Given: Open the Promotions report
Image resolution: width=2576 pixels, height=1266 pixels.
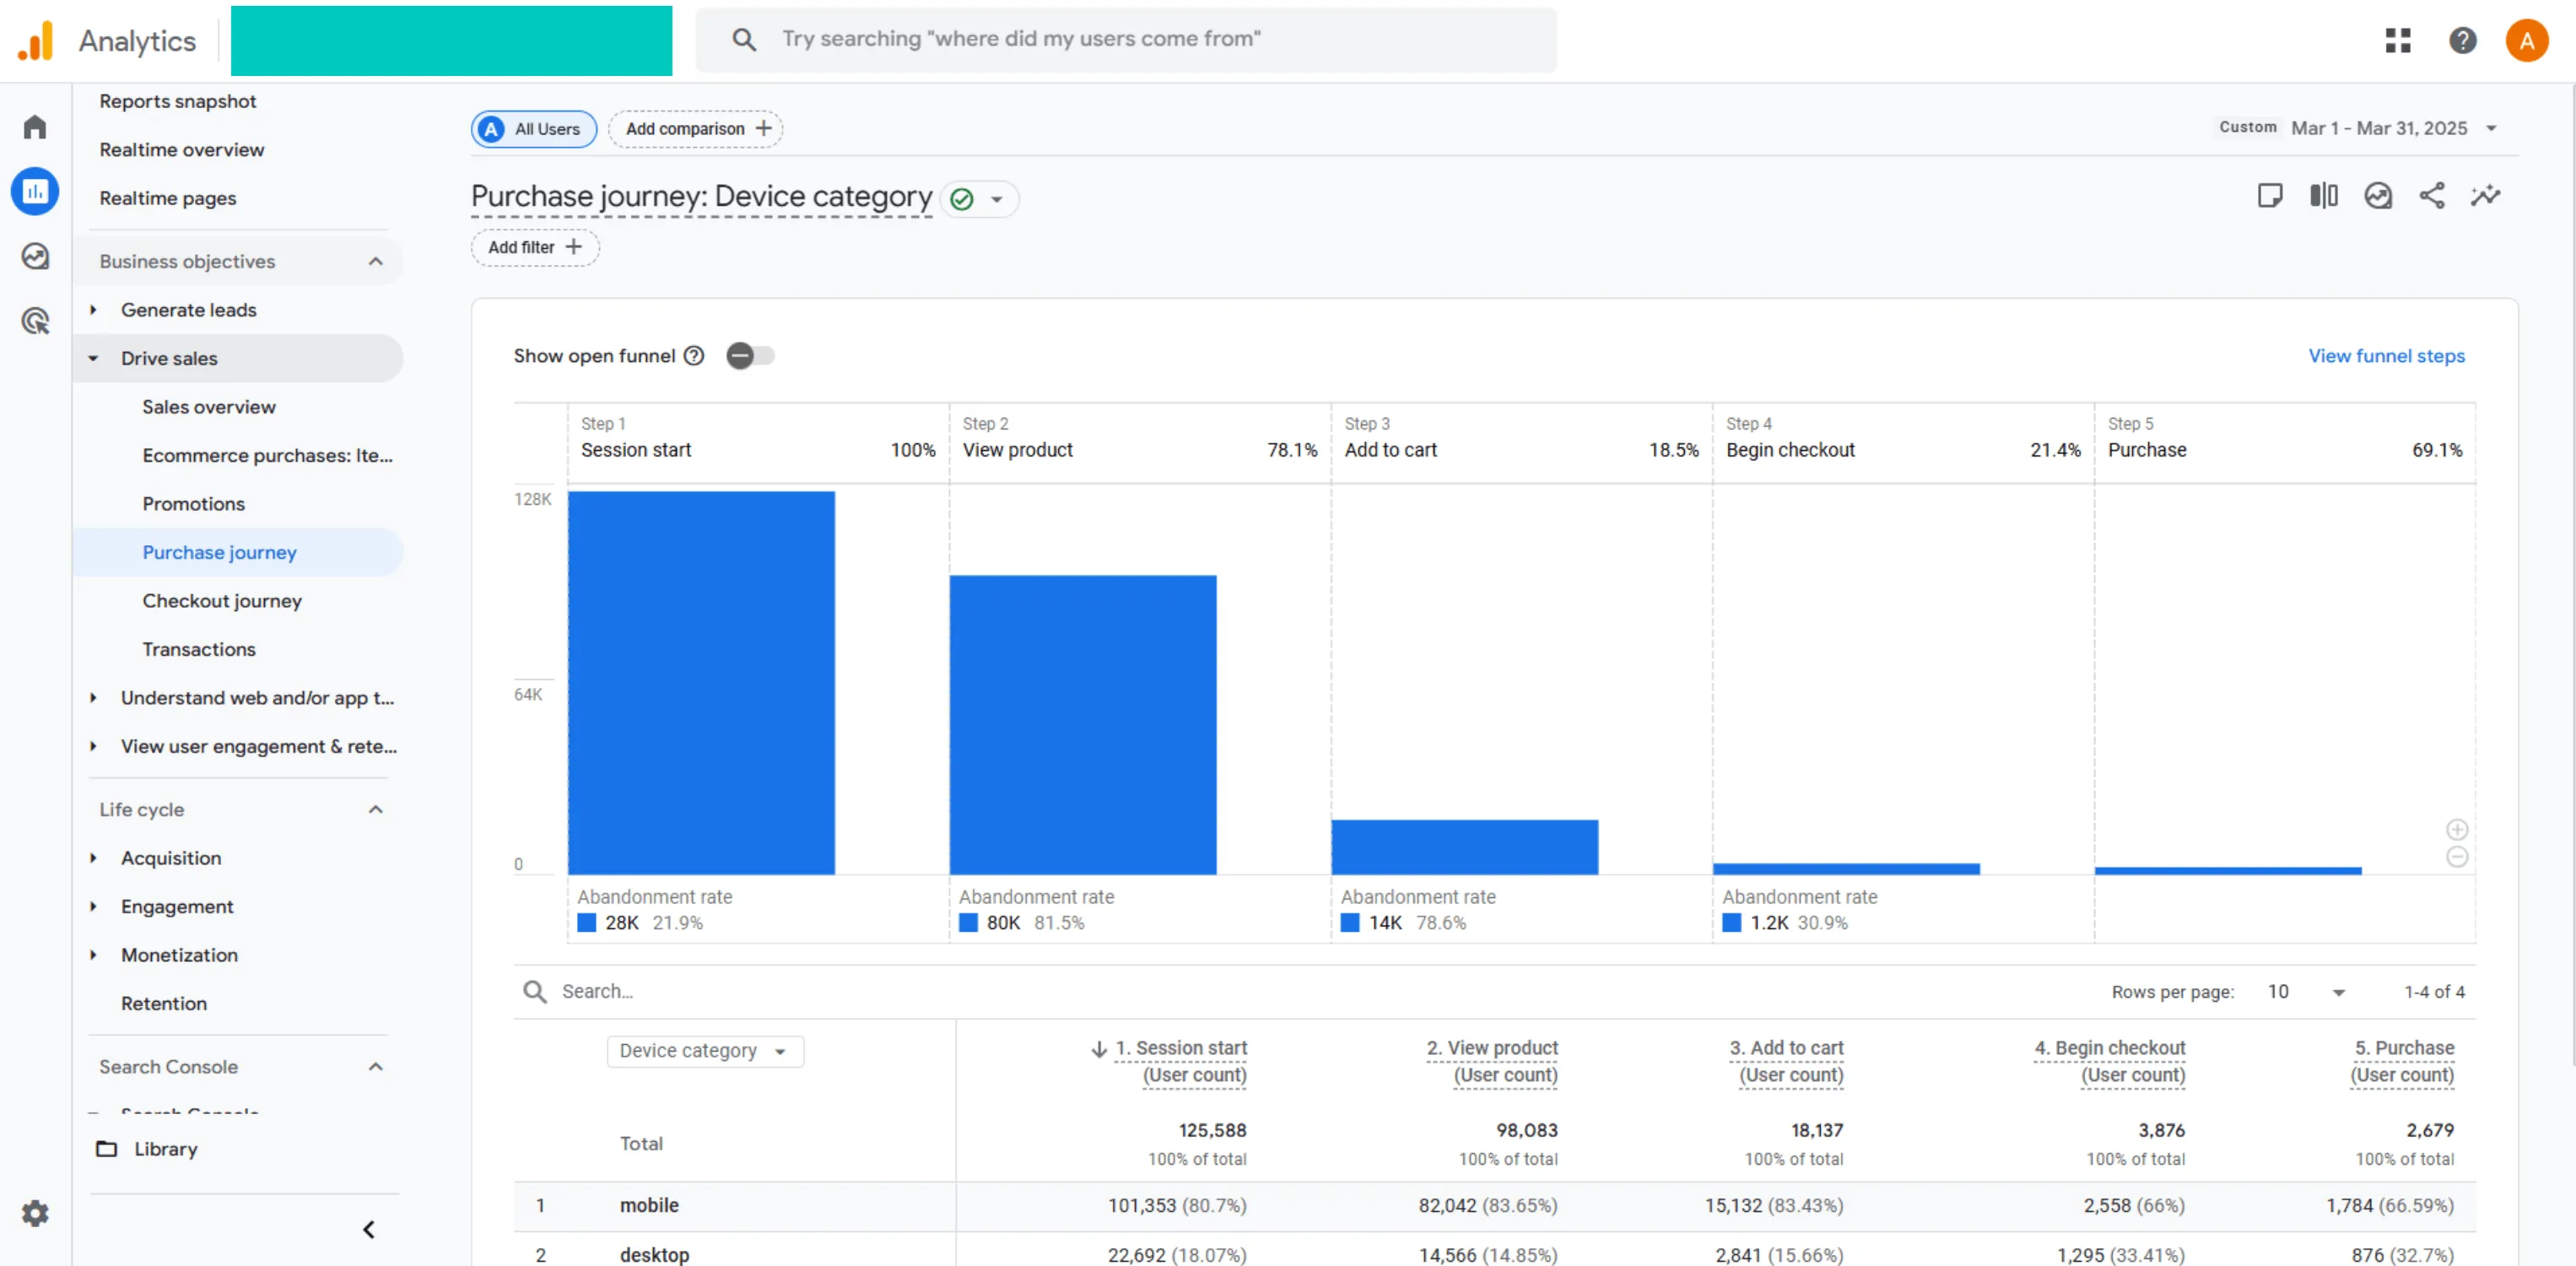Looking at the screenshot, I should (193, 504).
